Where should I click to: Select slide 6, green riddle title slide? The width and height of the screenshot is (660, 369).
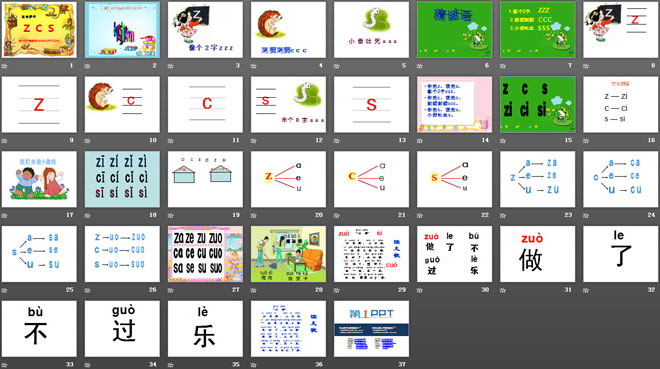click(x=455, y=29)
